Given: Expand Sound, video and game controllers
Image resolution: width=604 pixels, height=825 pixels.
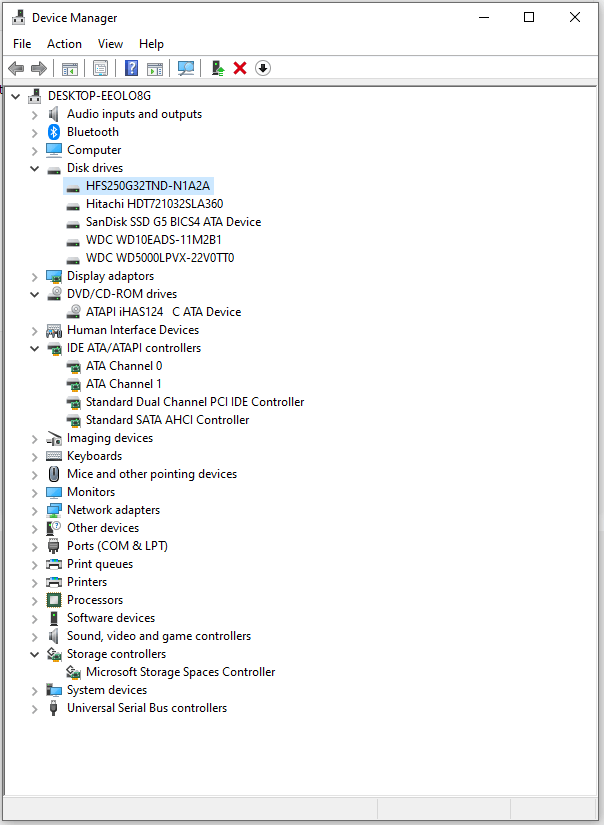Looking at the screenshot, I should coord(35,637).
